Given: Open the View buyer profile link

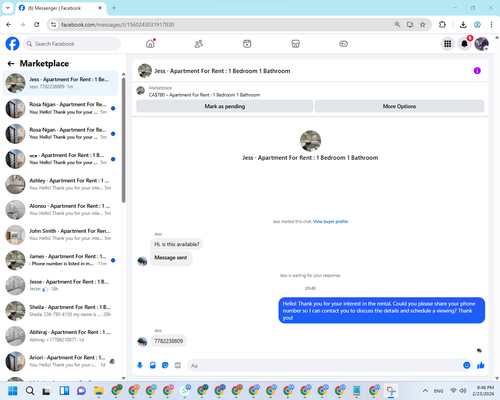Looking at the screenshot, I should coord(330,221).
